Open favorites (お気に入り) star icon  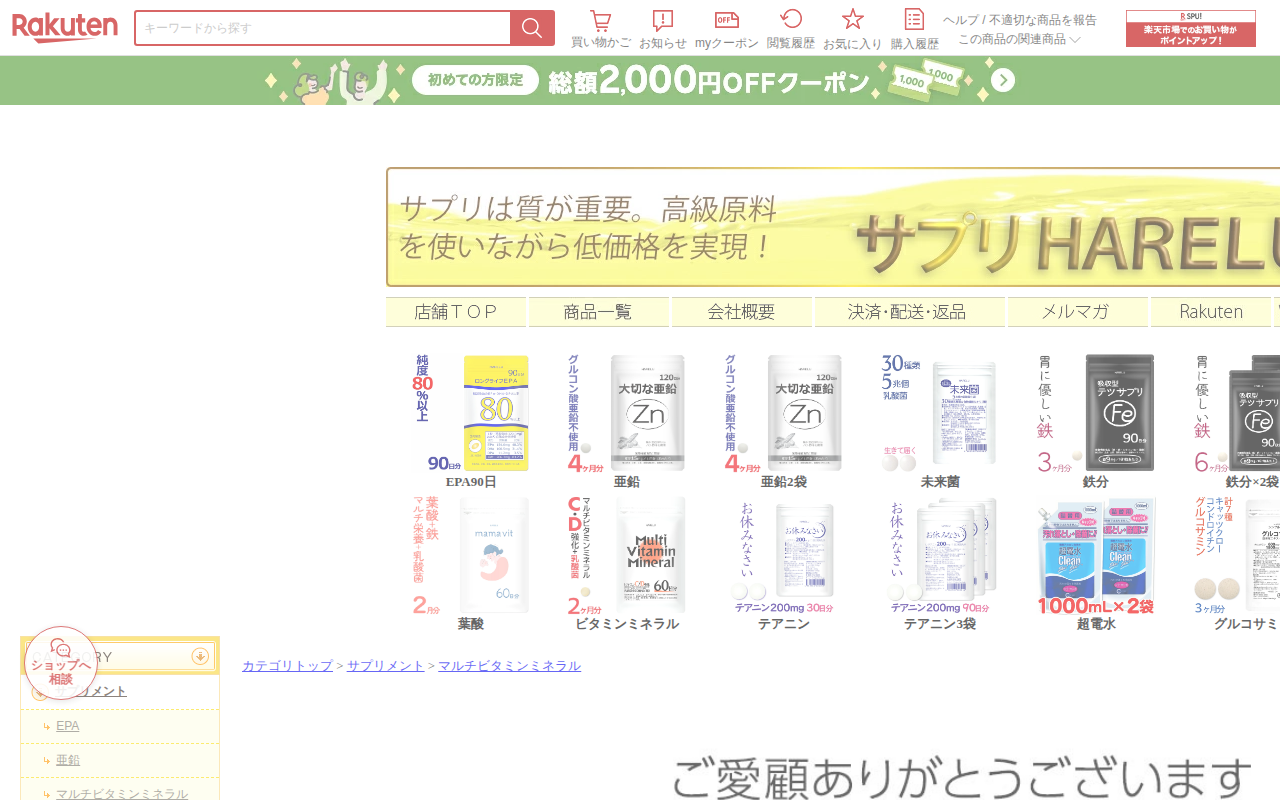[853, 29]
